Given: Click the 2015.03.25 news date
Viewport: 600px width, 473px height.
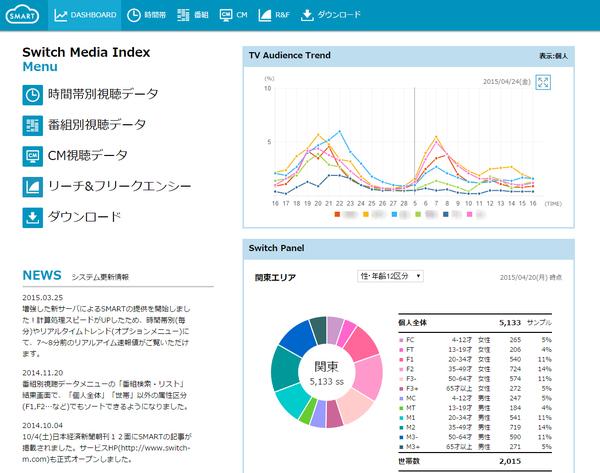Looking at the screenshot, I should 42,297.
